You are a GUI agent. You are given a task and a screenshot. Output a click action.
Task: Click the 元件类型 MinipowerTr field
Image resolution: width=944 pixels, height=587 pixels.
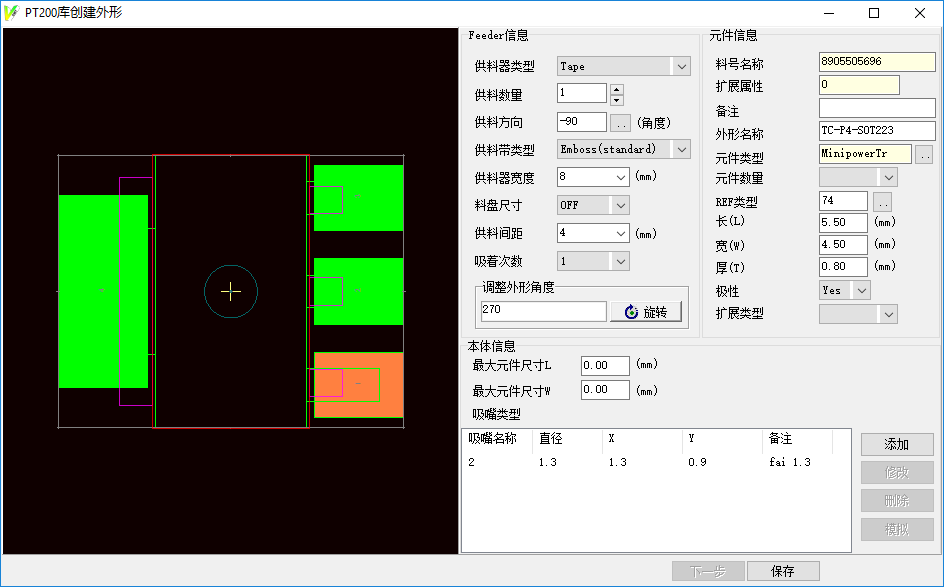click(x=865, y=154)
